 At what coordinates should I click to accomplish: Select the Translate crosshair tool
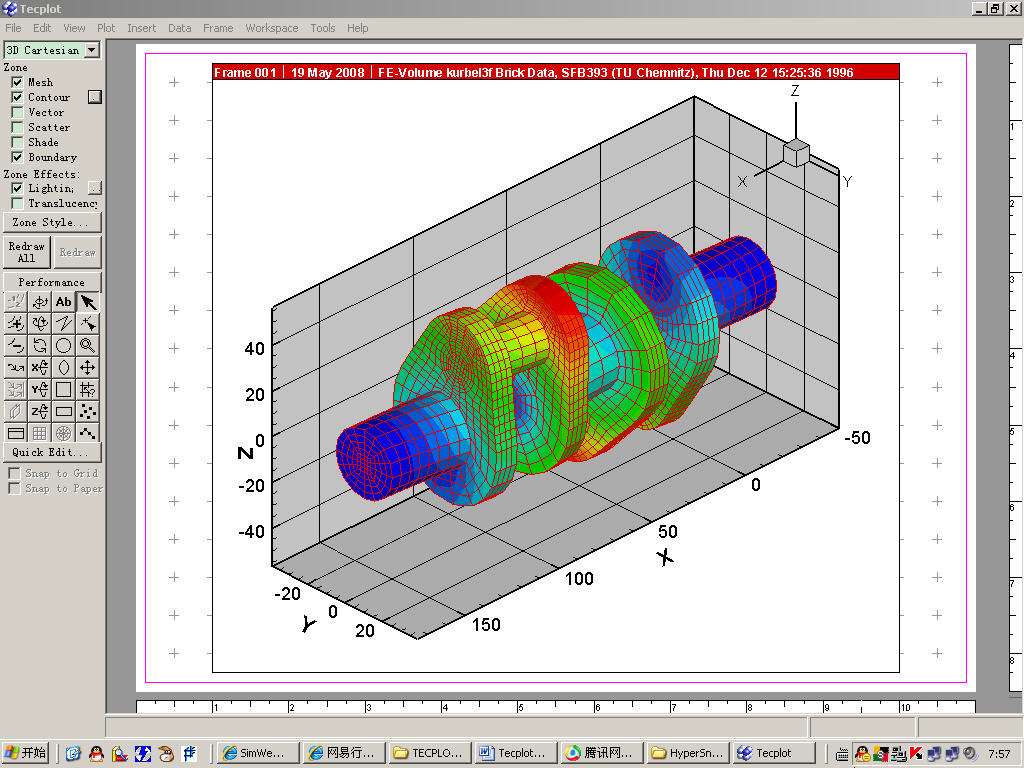[x=87, y=367]
